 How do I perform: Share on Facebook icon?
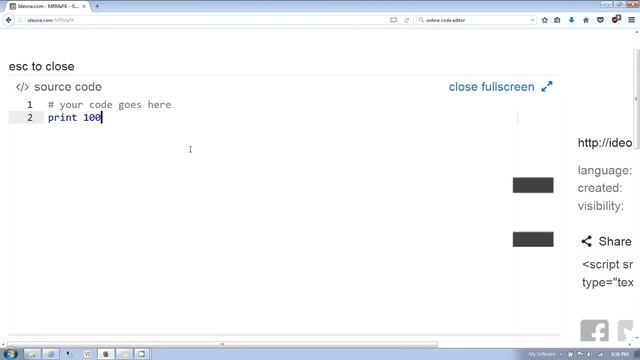(594, 330)
